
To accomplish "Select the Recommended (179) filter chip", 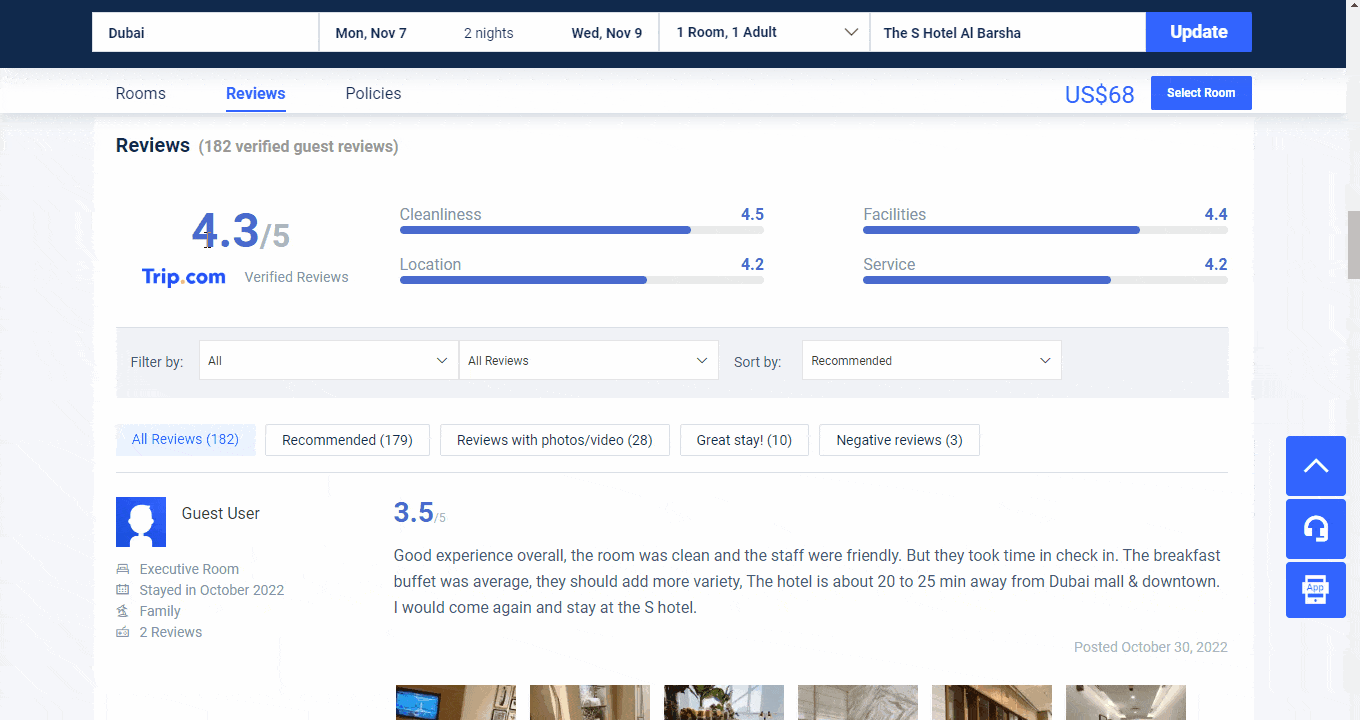I will (x=347, y=440).
